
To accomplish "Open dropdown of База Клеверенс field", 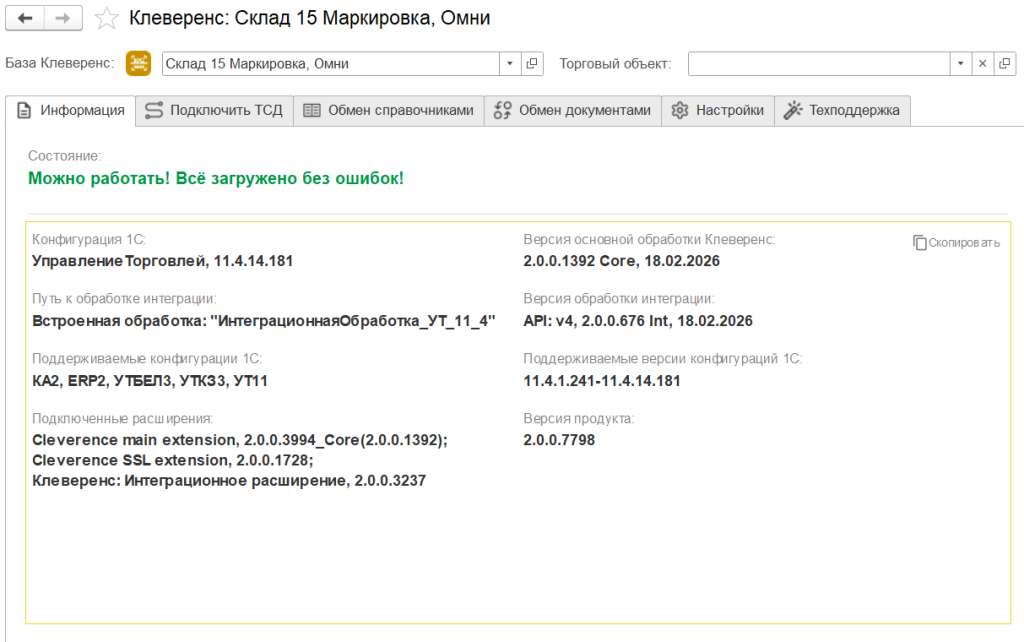I will coord(510,63).
